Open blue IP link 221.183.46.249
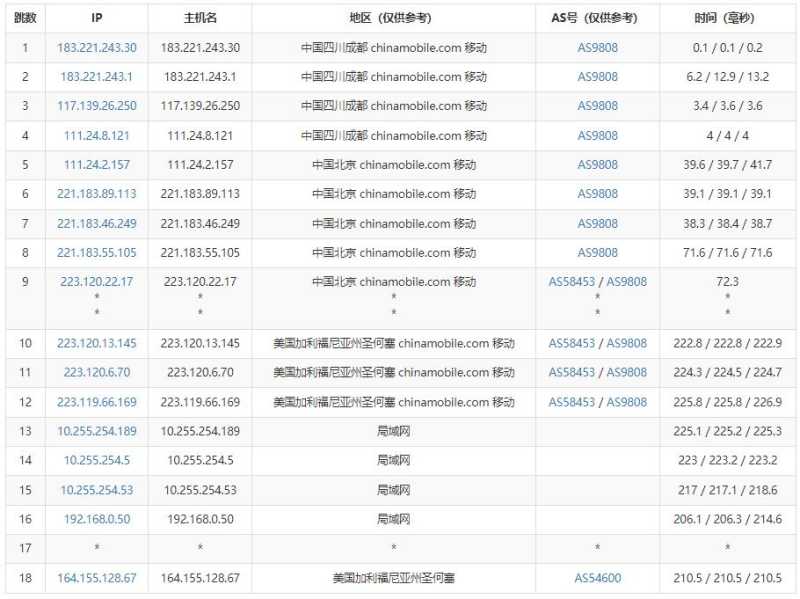 coord(97,223)
